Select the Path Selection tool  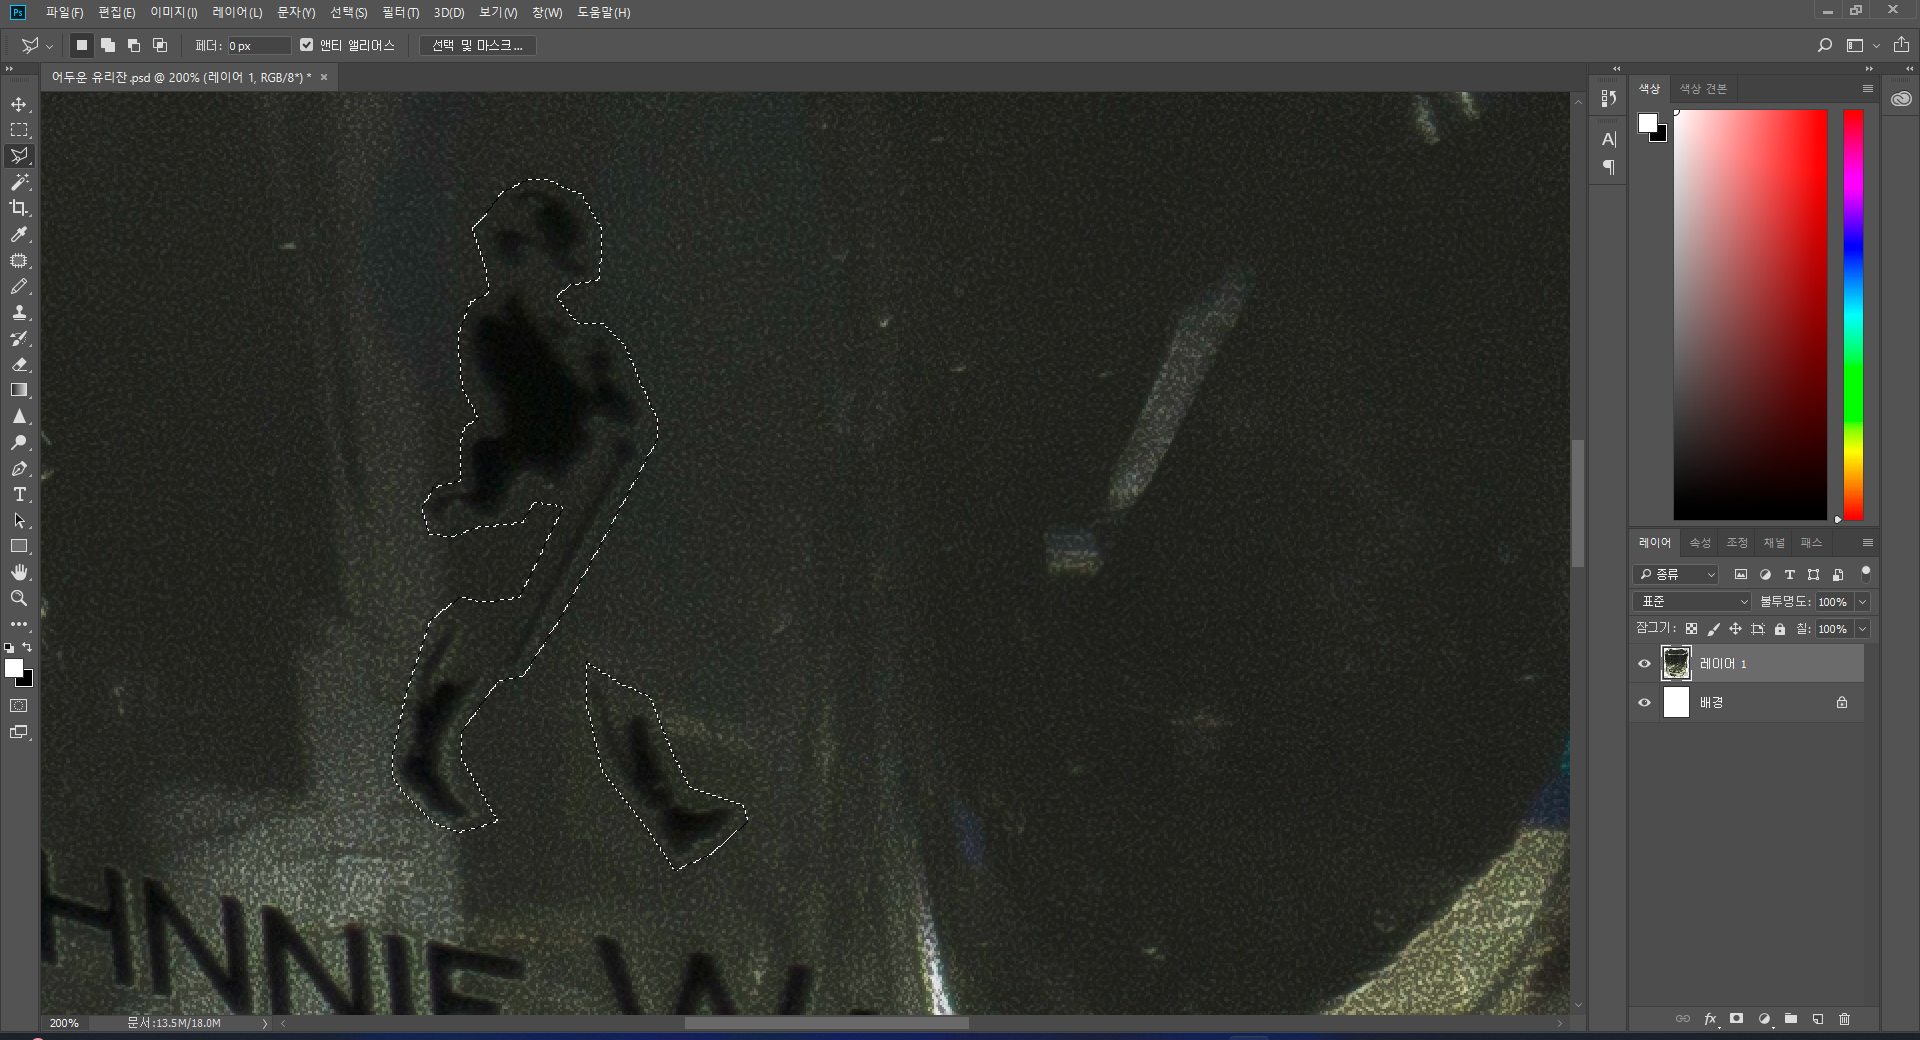click(19, 520)
